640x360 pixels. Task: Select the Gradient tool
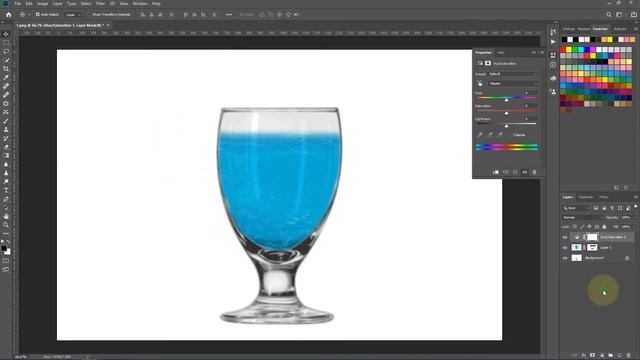pos(6,156)
